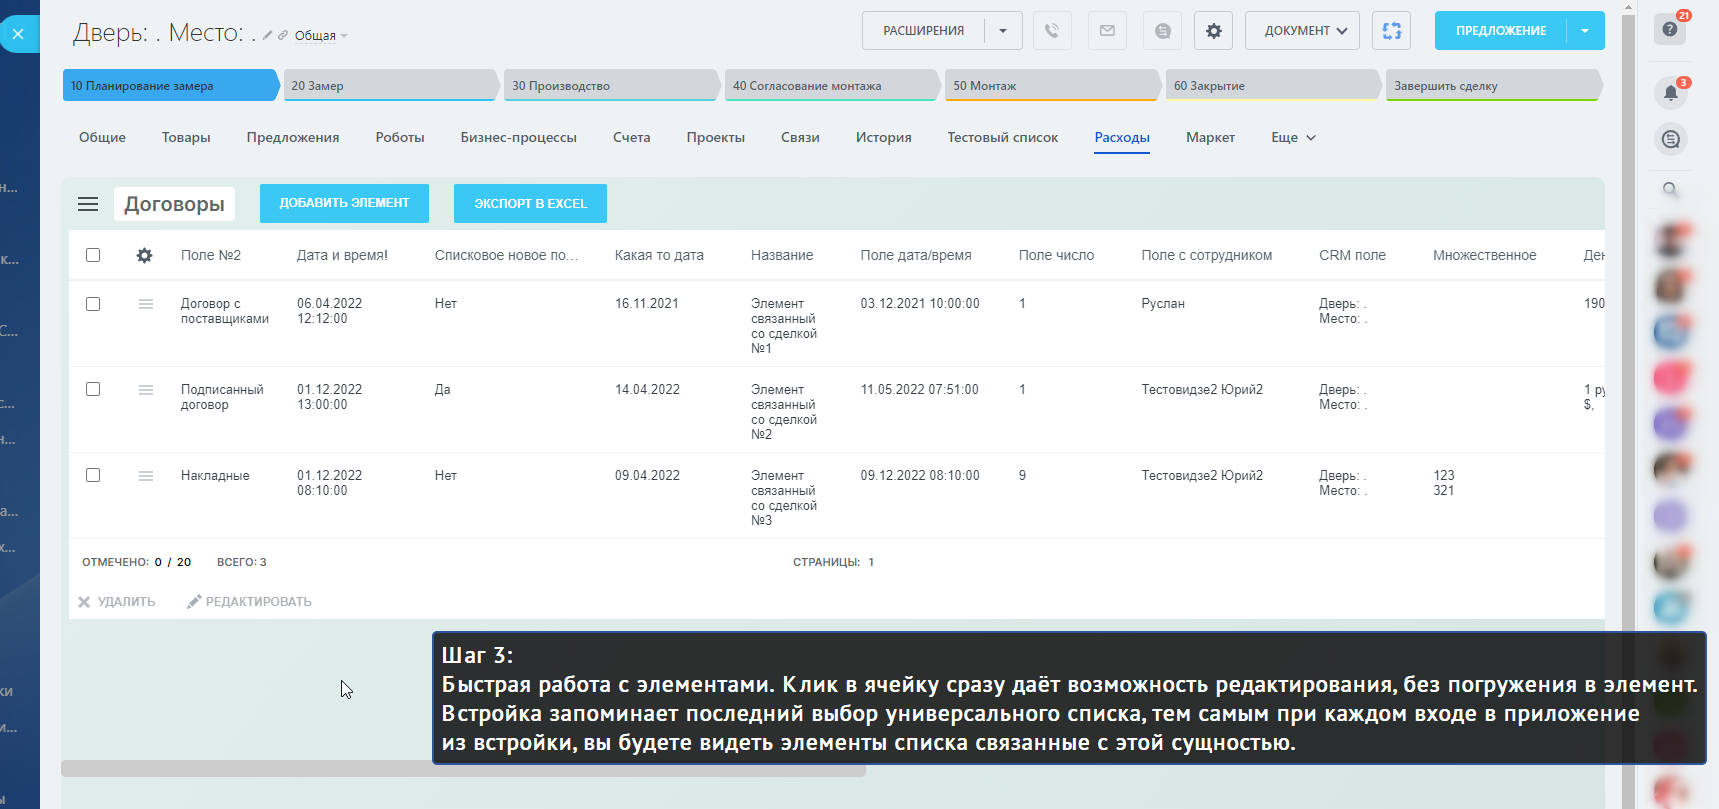Image resolution: width=1719 pixels, height=809 pixels.
Task: Open the Еще tab dropdown
Action: tap(1293, 138)
